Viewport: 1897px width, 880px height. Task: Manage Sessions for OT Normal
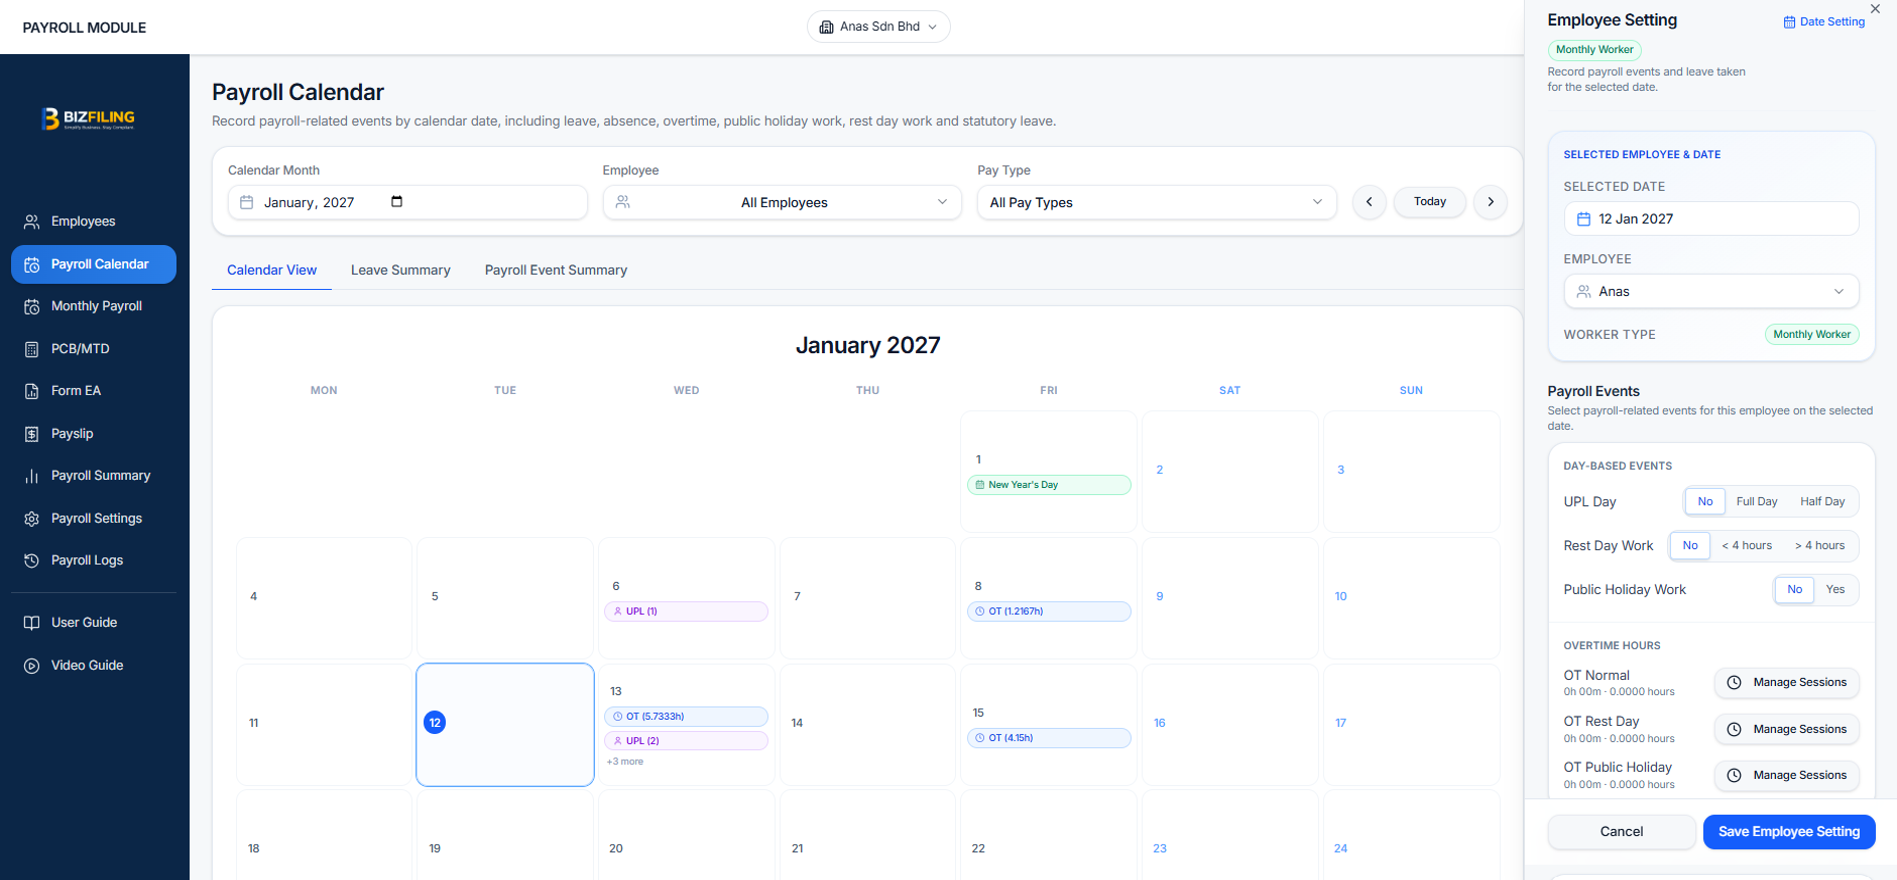[1787, 683]
